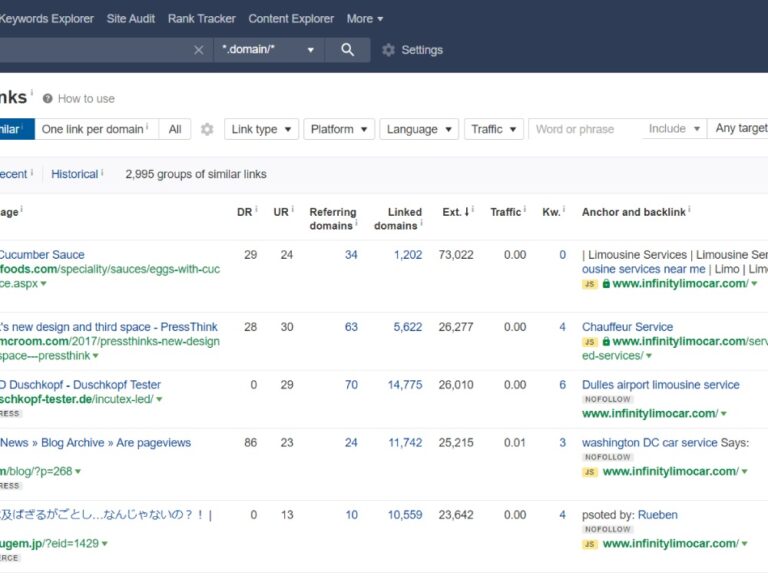Click the referring domains value 34
The image size is (768, 576).
point(351,255)
